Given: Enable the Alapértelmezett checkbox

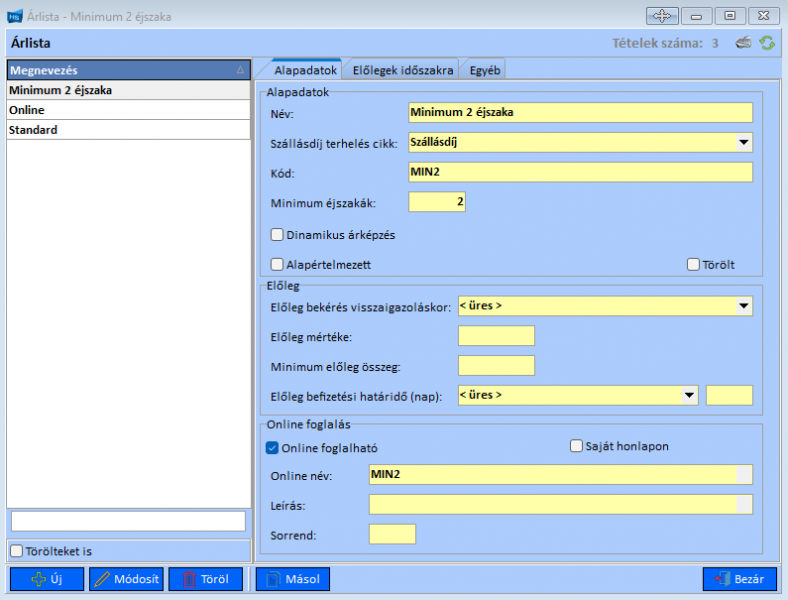Looking at the screenshot, I should [277, 264].
